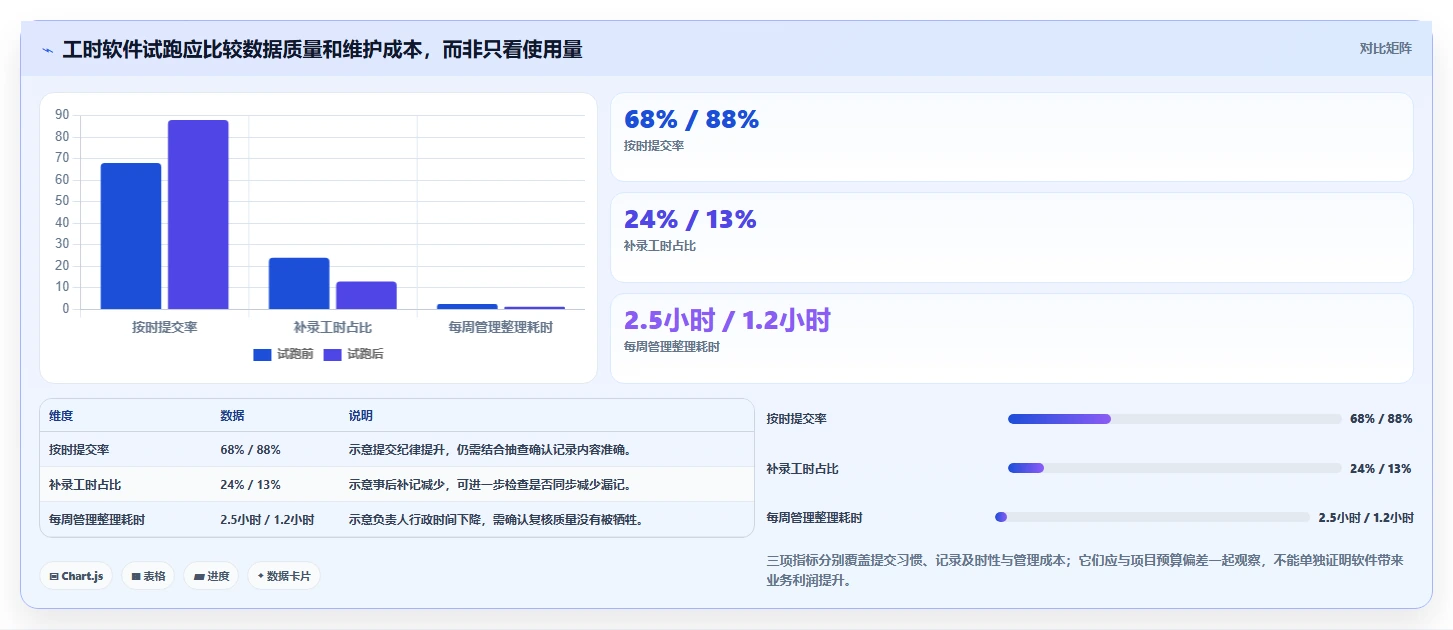Screen dimensions: 1453x630
Task: Click the description starting 示意负责人行政时间下降
Action: (497, 520)
